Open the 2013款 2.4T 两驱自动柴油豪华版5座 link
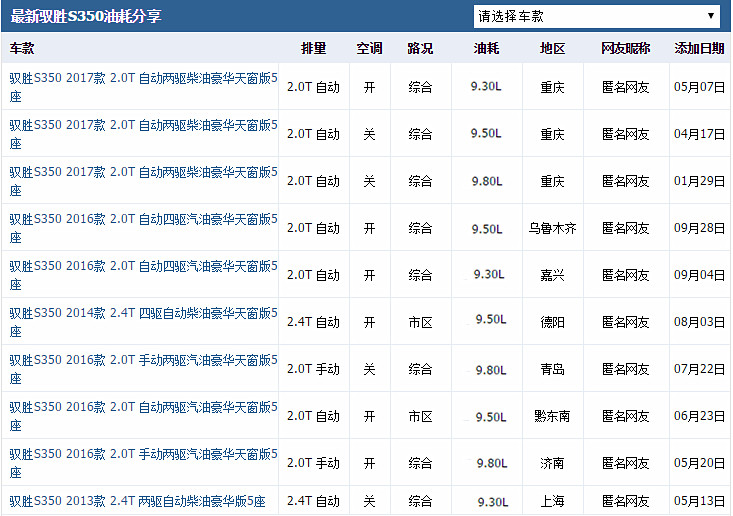The width and height of the screenshot is (733, 516). point(137,501)
